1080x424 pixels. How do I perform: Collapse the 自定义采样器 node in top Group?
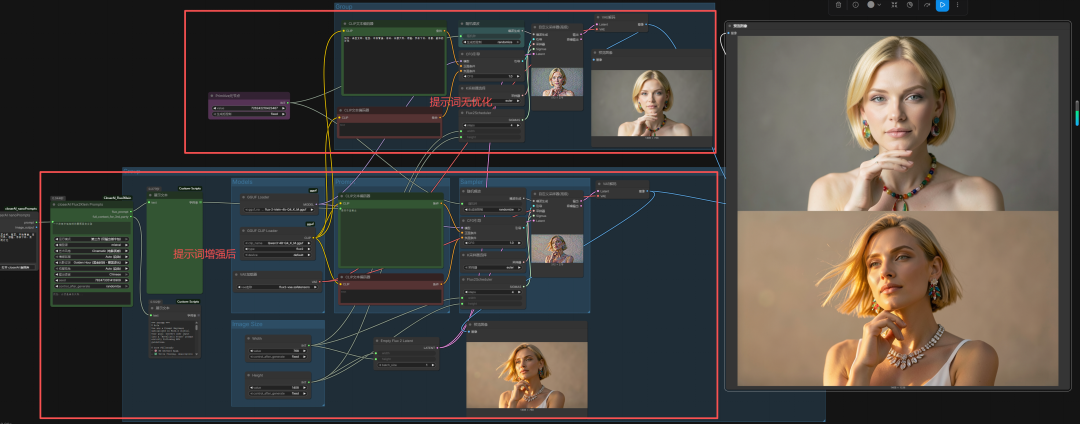(534, 28)
